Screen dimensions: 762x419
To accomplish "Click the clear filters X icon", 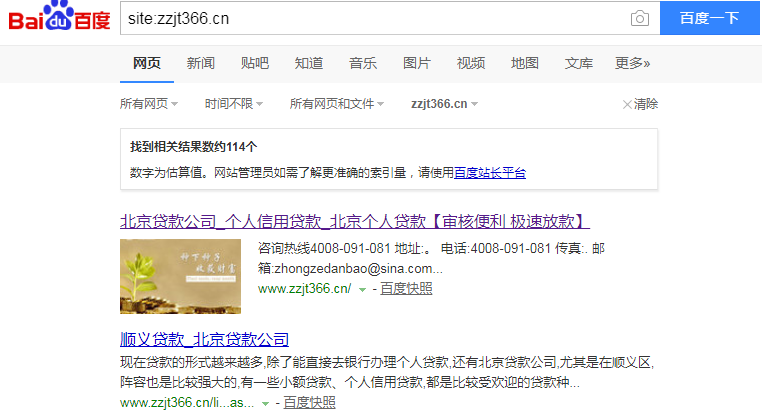I will tap(627, 104).
